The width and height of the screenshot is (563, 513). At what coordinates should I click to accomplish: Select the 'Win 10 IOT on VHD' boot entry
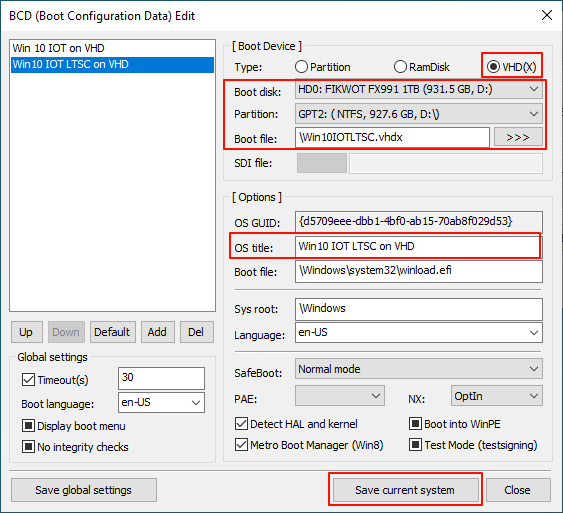tap(112, 48)
